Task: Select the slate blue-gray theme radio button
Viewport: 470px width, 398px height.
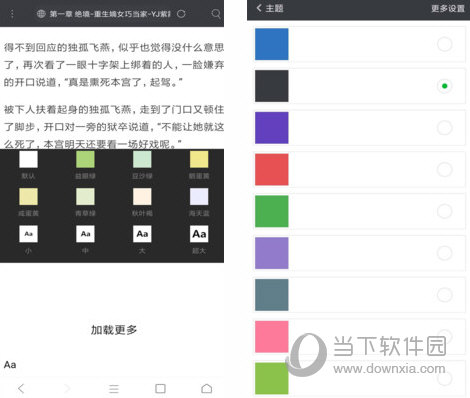Action: tap(444, 295)
